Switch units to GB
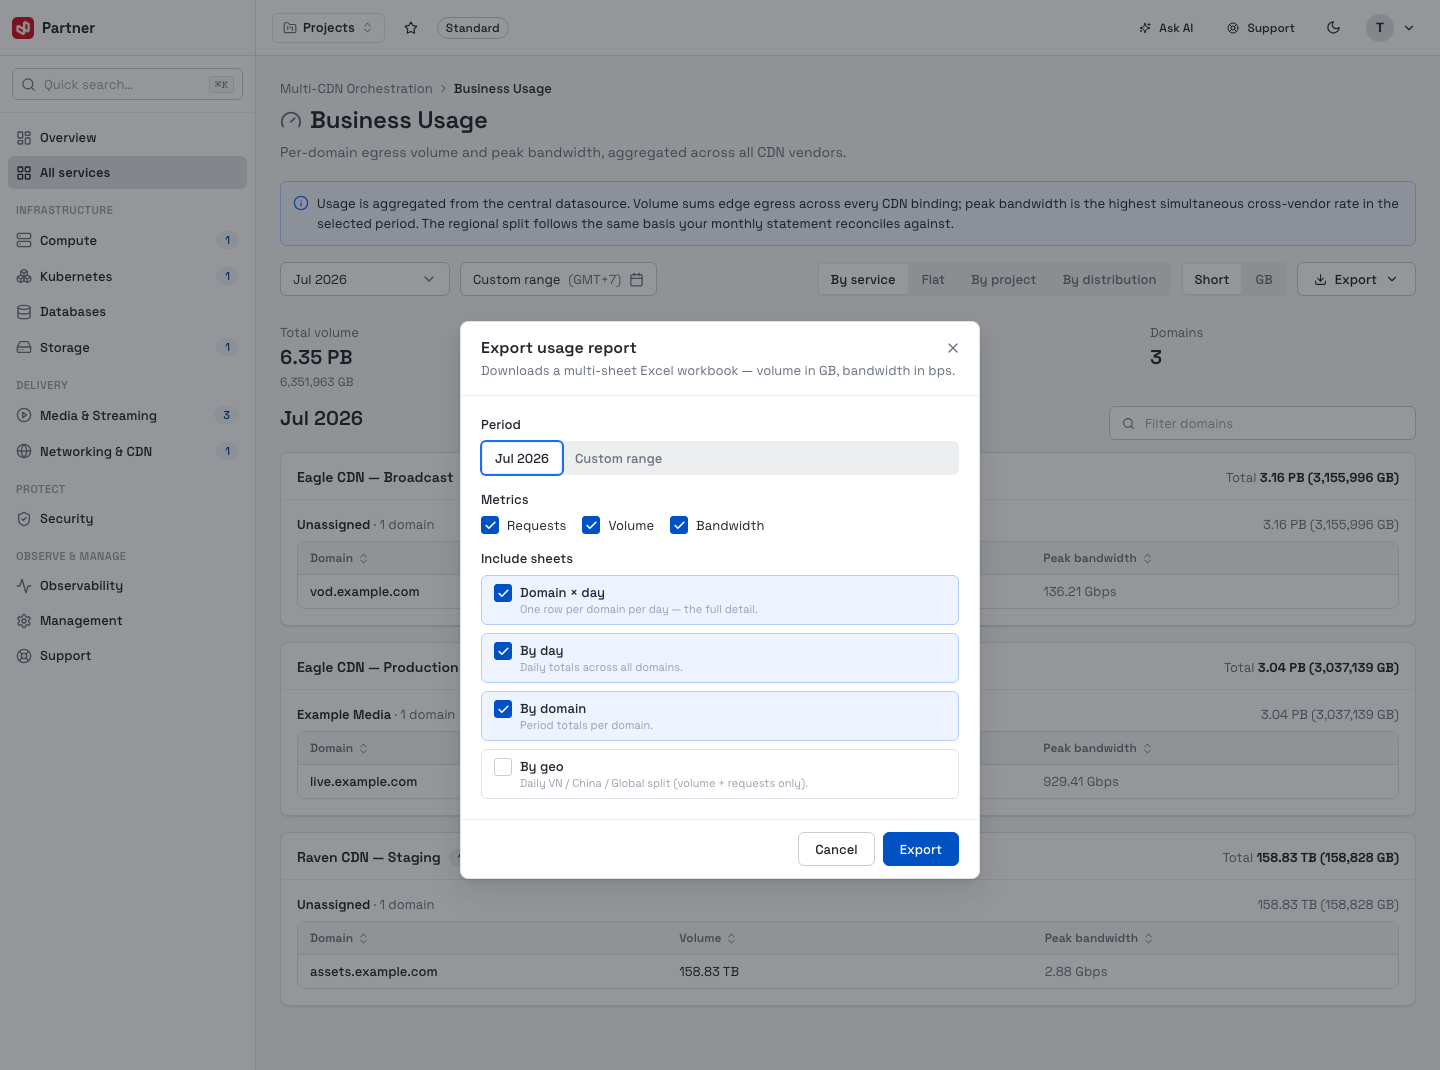 [1264, 280]
